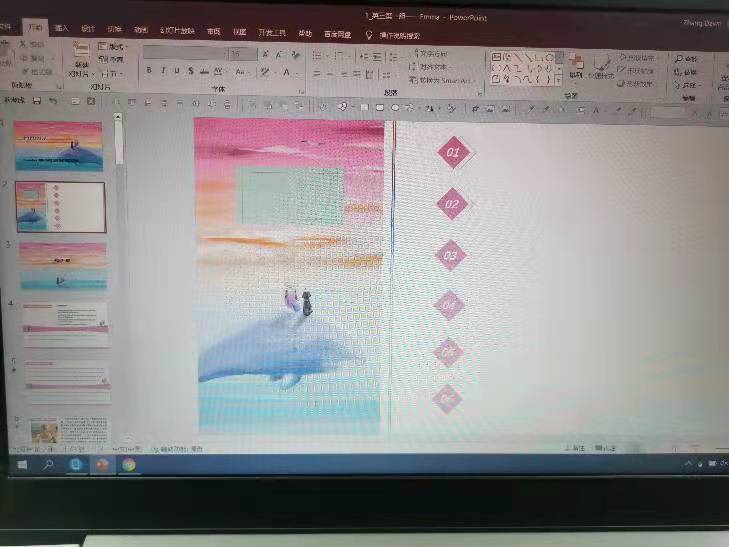
Task: Click the Arrange button
Action: [576, 65]
